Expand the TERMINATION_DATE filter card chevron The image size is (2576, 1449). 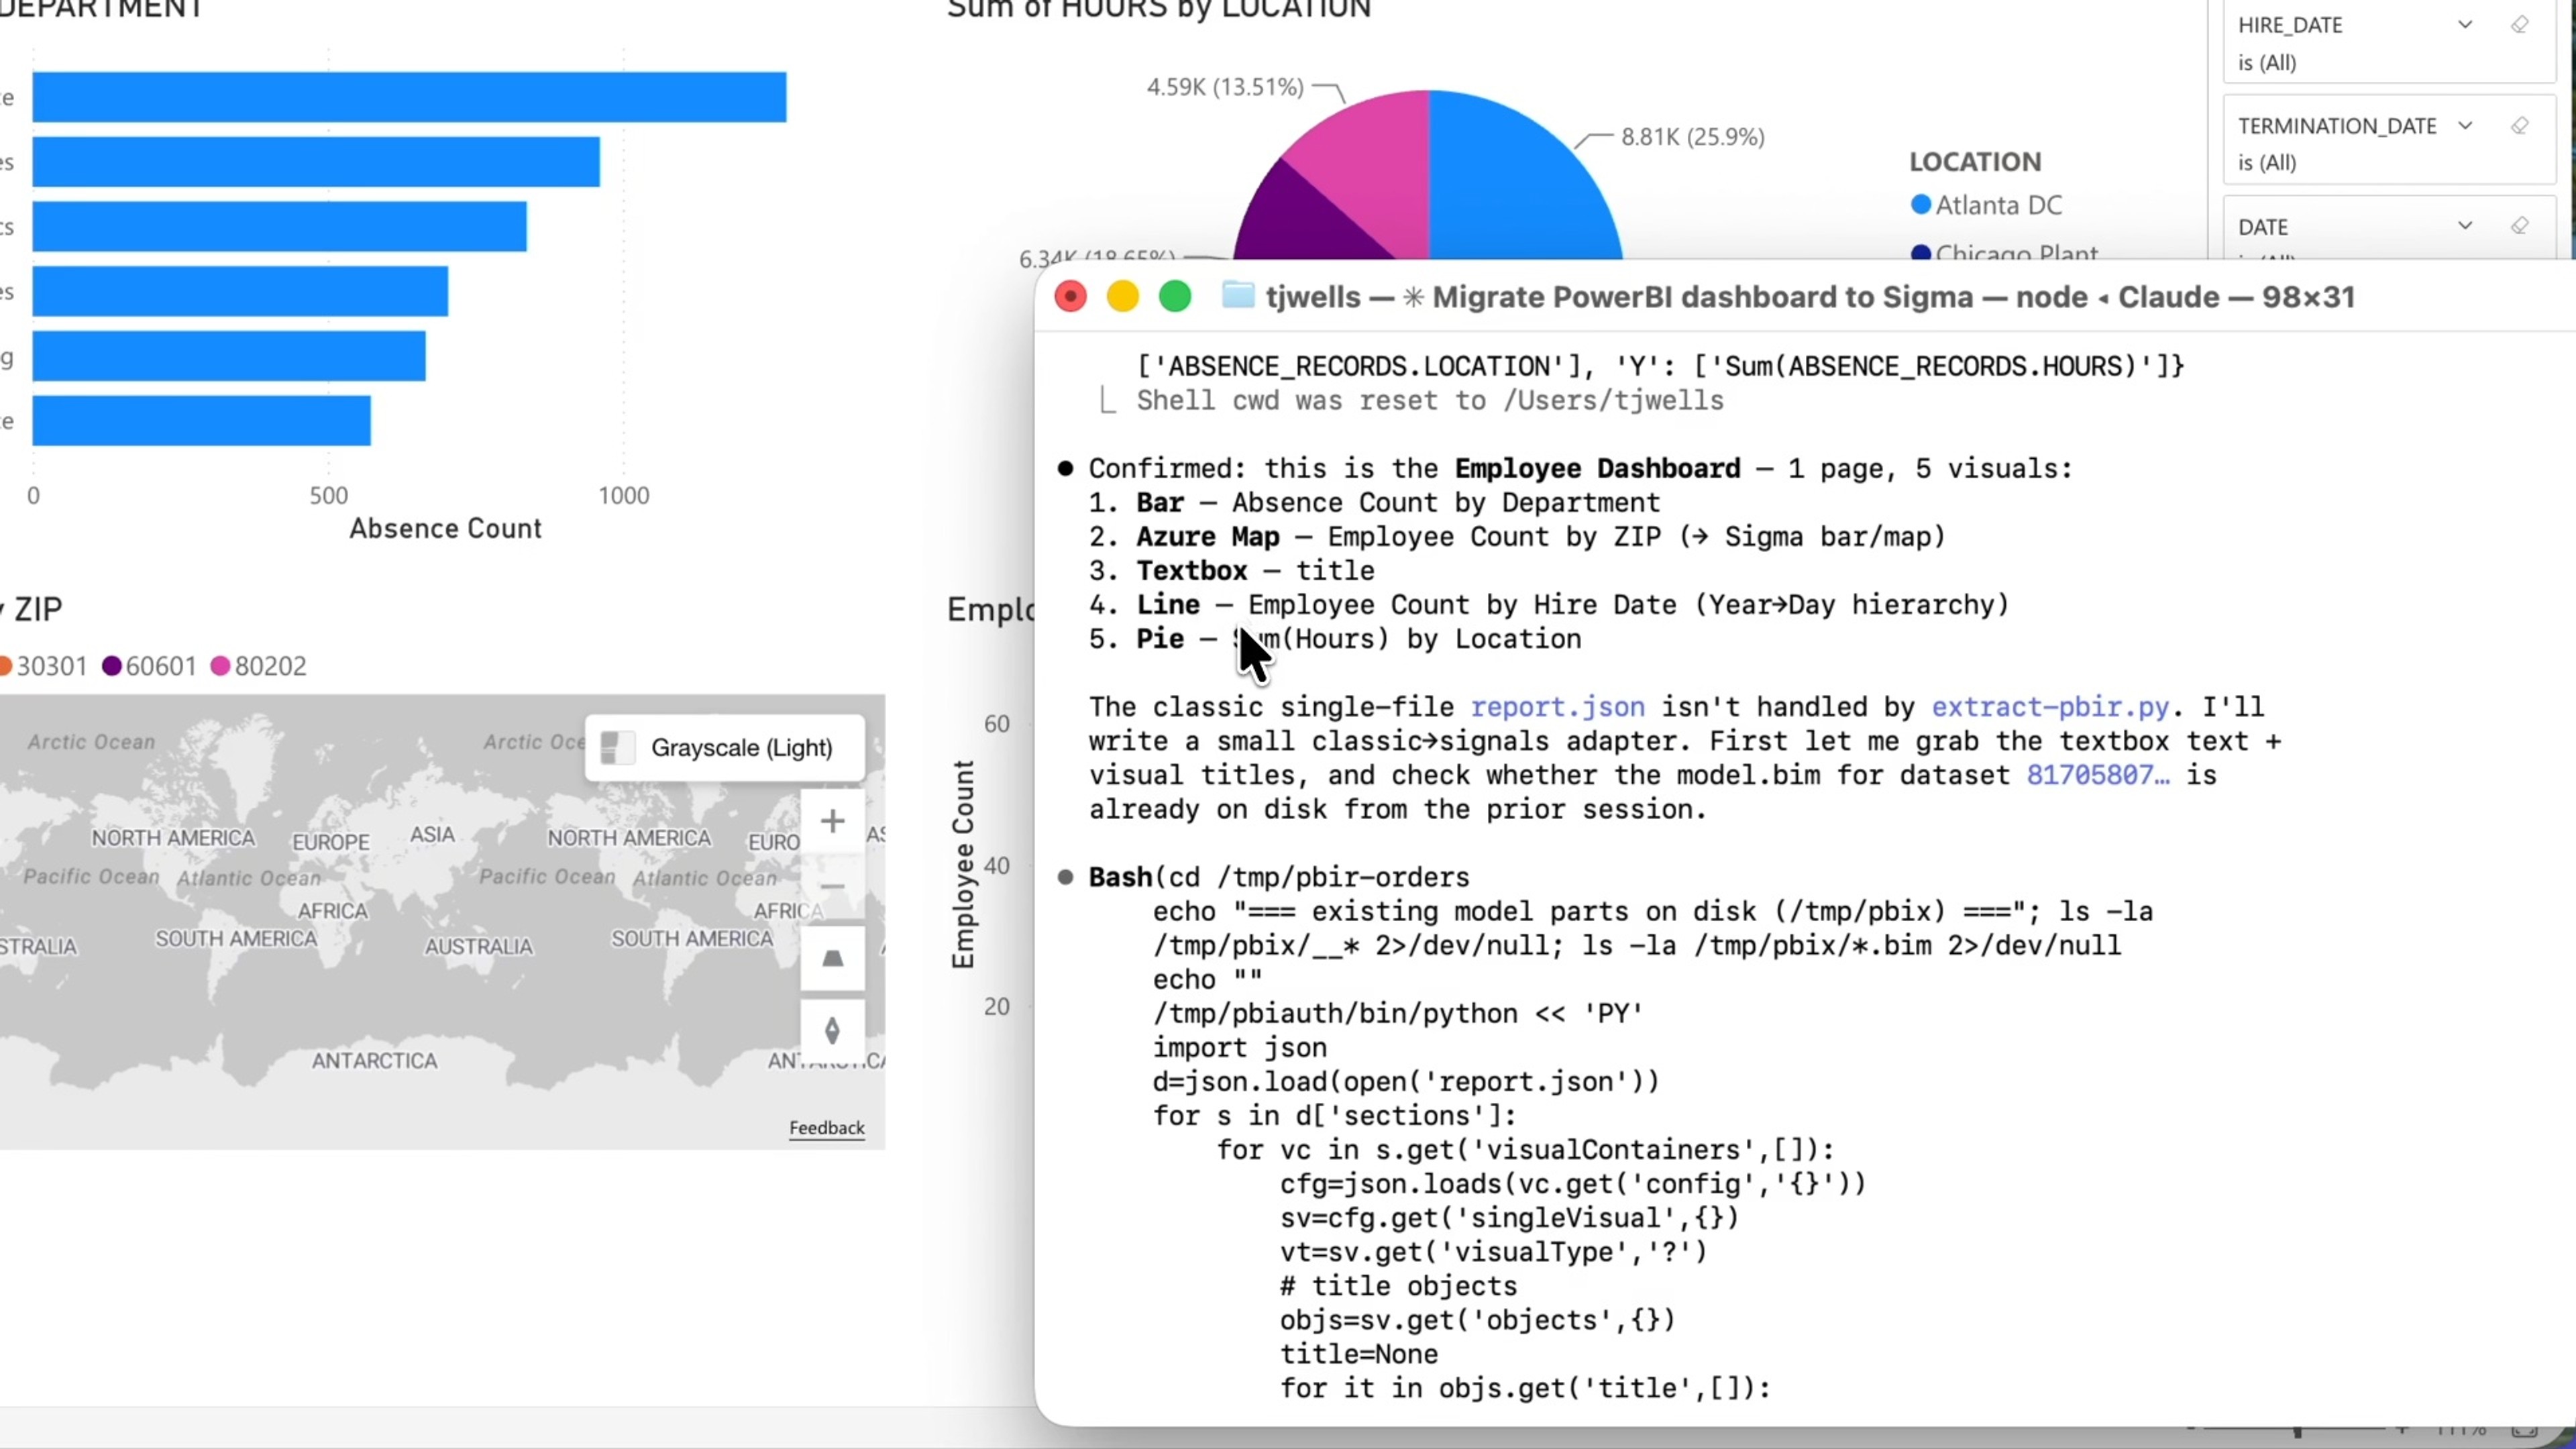[x=2465, y=125]
